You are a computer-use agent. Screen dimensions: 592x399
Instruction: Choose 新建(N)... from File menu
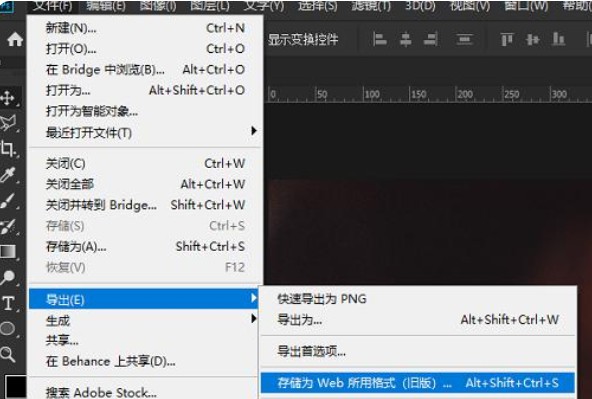145,28
